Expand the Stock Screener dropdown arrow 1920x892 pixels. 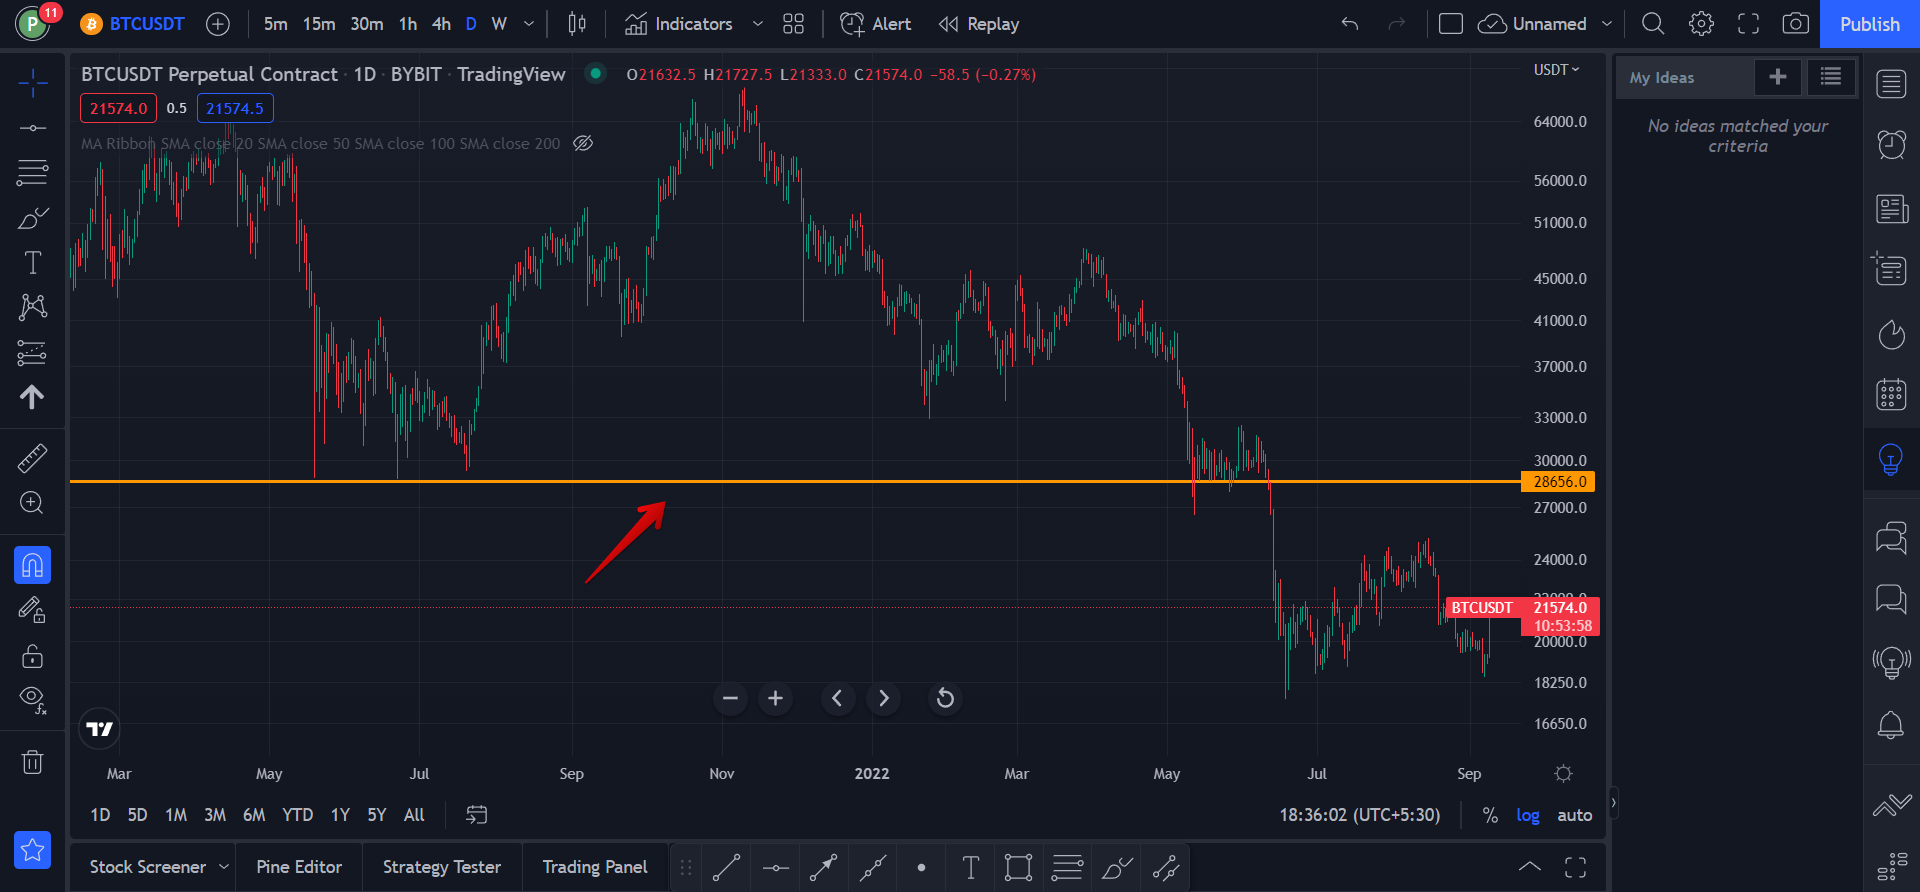coord(224,867)
